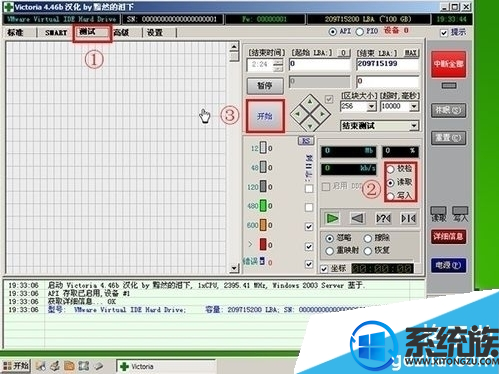Select the 忽略 ignore radio option

(329, 239)
